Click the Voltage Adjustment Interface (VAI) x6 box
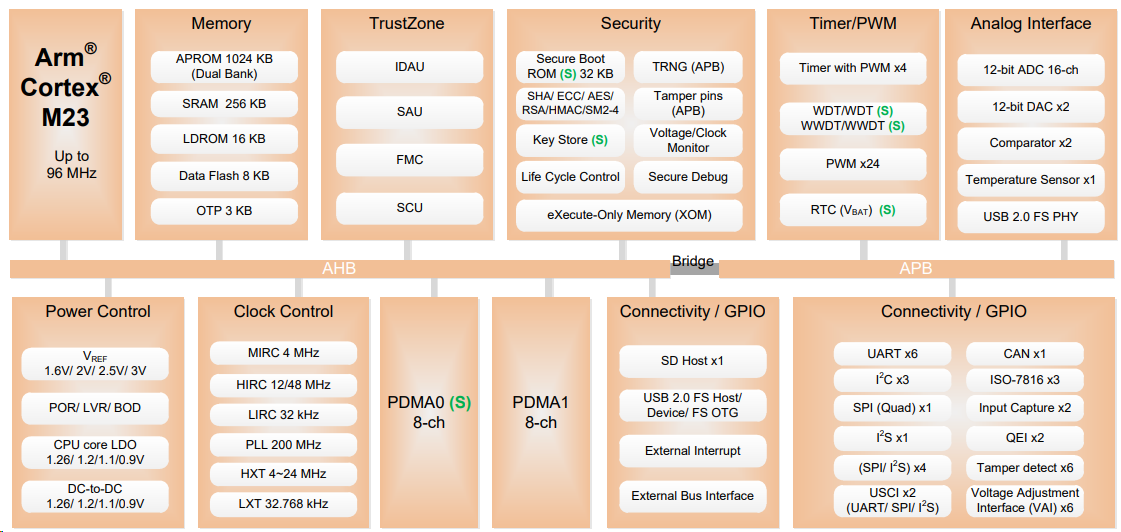 (x=1024, y=501)
